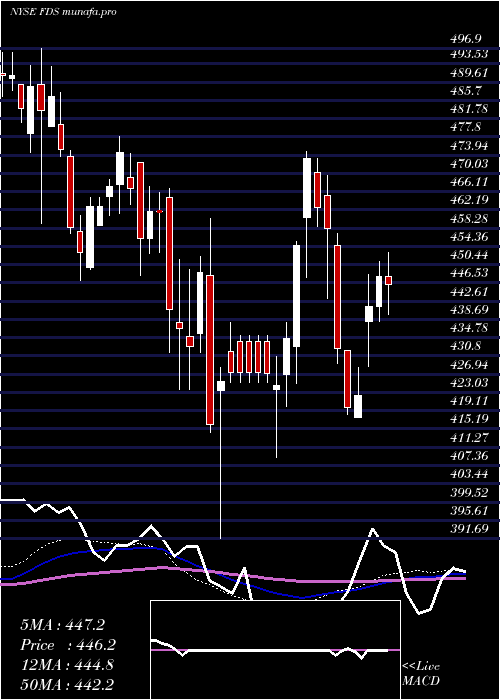Viewport: 500px width, 700px height.
Task: Select the 403.44 price axis label
Action: pos(471,474)
